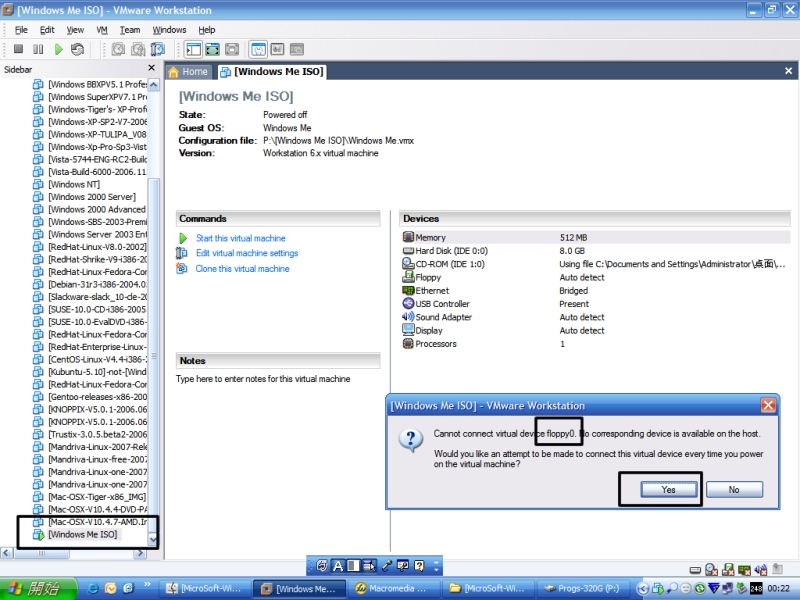Click the floppy status bar icon

tap(728, 569)
